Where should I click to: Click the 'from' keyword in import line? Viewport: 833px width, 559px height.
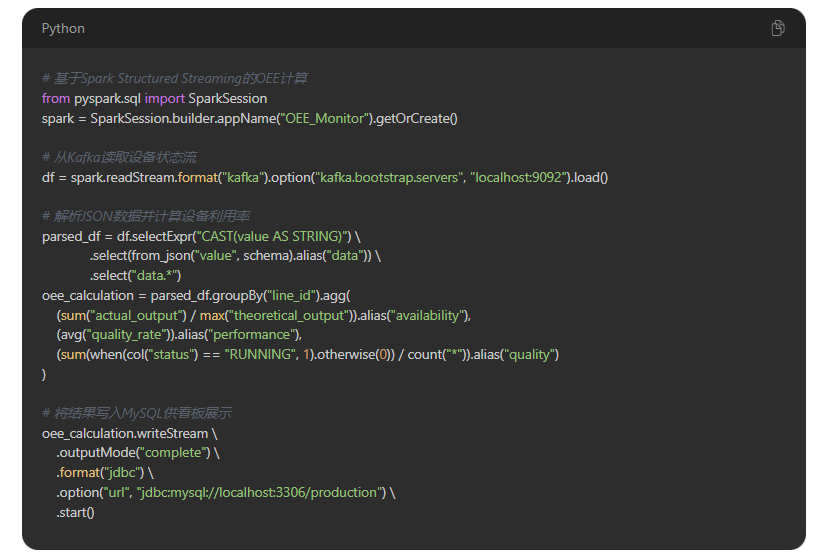[56, 99]
